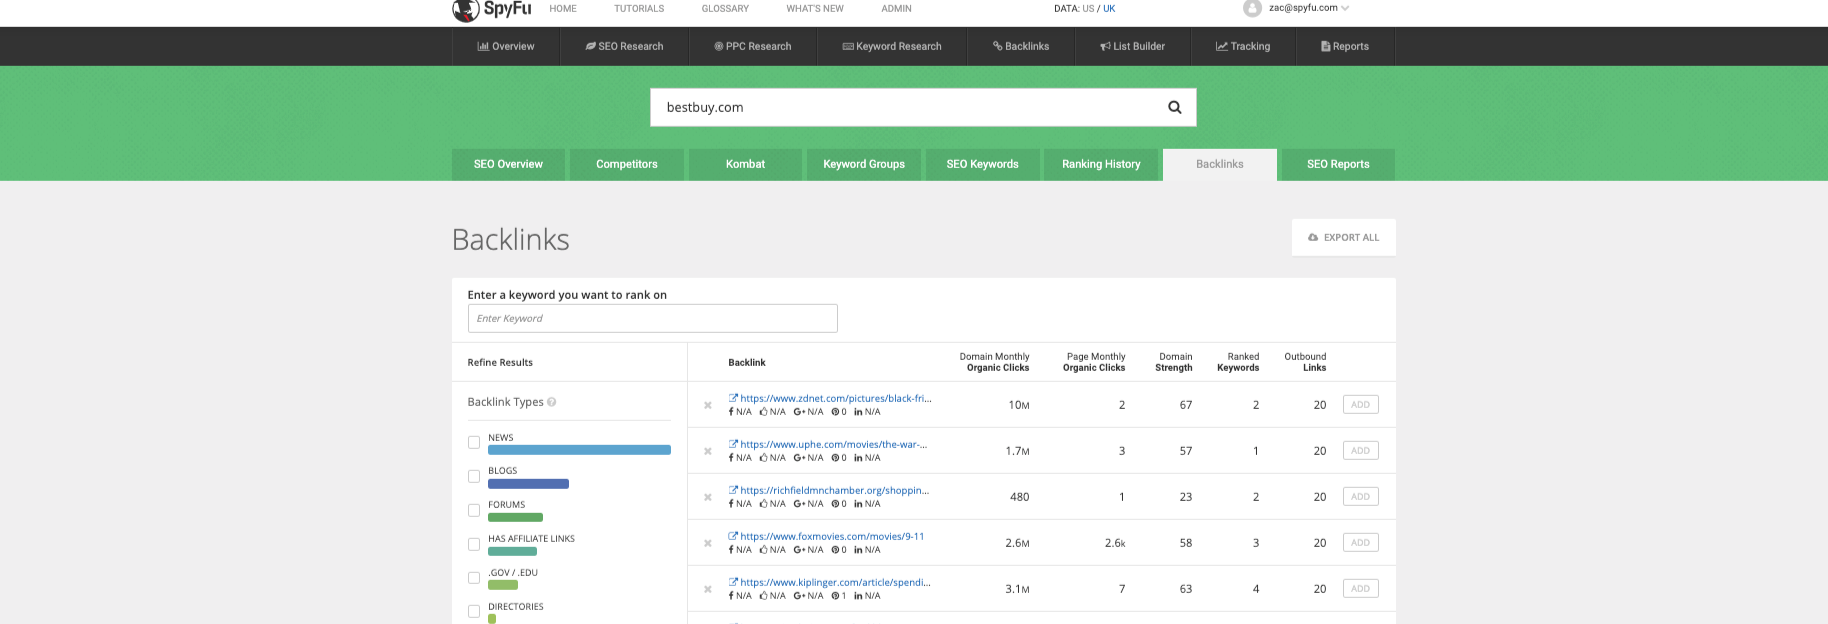Screen dimensions: 1828x624
Task: Click external link icon for foxmovies.com
Action: (733, 536)
